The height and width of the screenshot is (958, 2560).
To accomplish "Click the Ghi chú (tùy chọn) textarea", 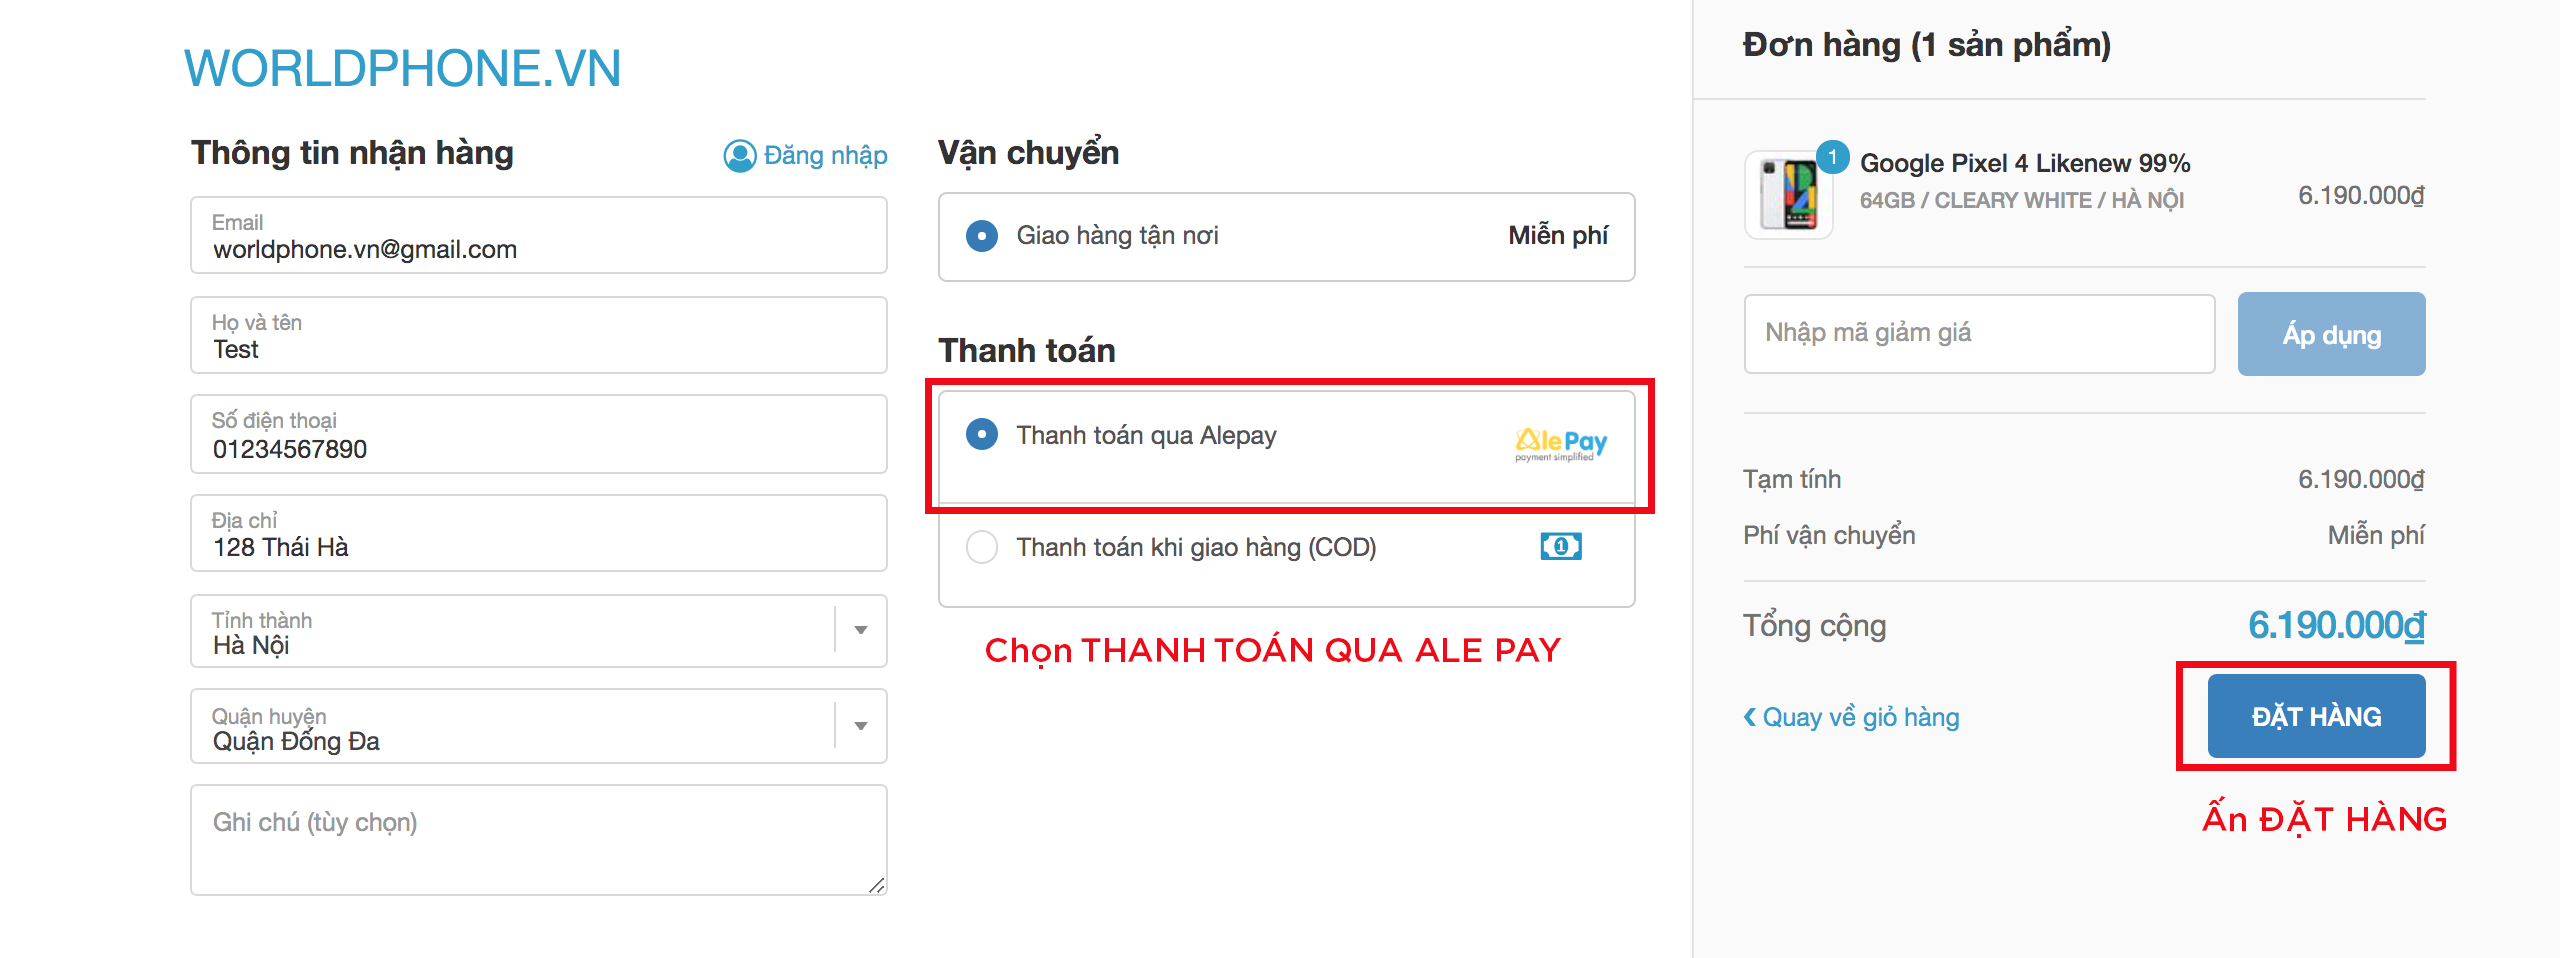I will click(x=538, y=840).
